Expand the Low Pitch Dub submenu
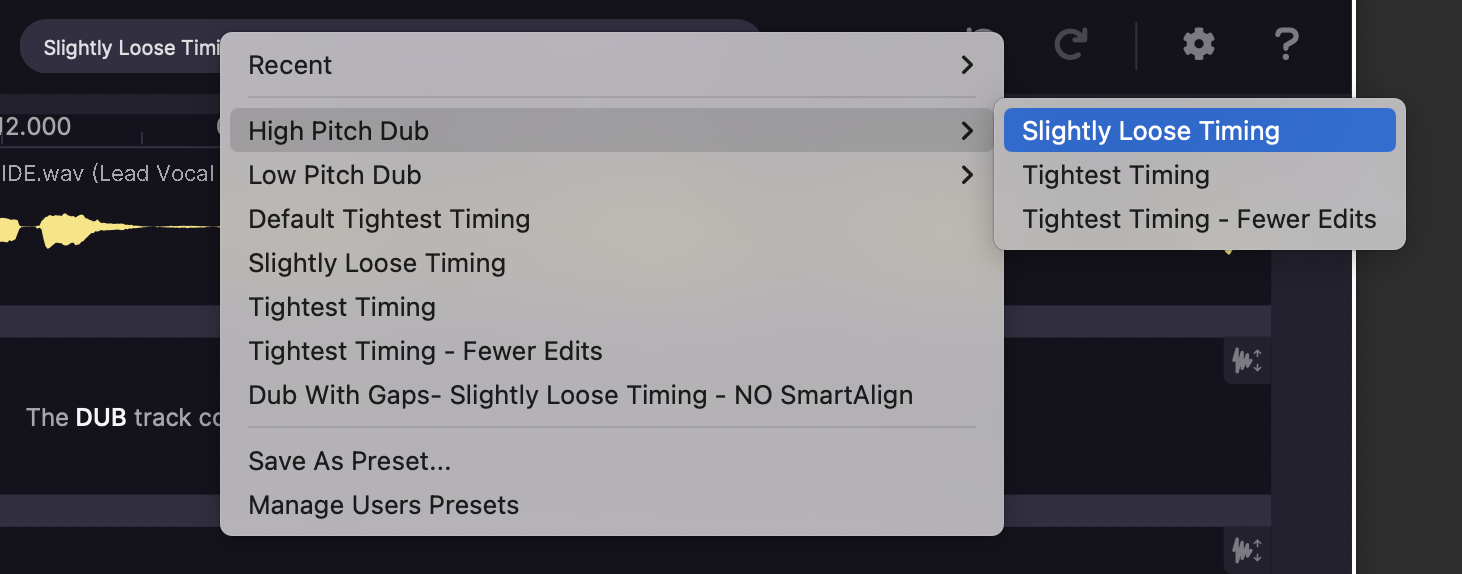1462x574 pixels. pos(610,175)
